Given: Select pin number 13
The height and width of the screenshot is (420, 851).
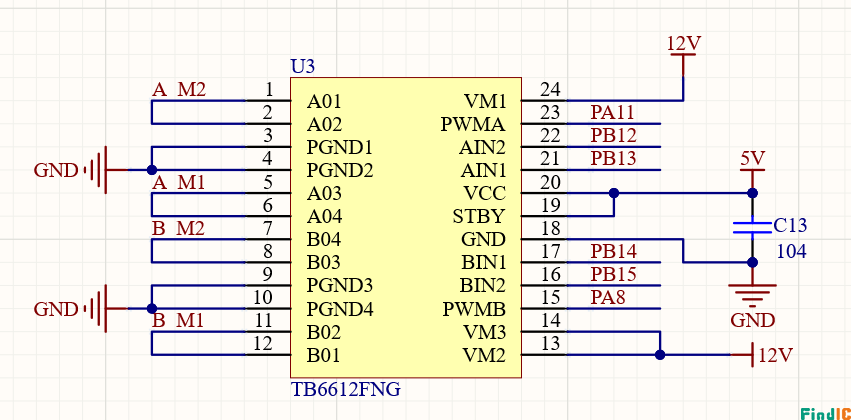Looking at the screenshot, I should coord(550,344).
